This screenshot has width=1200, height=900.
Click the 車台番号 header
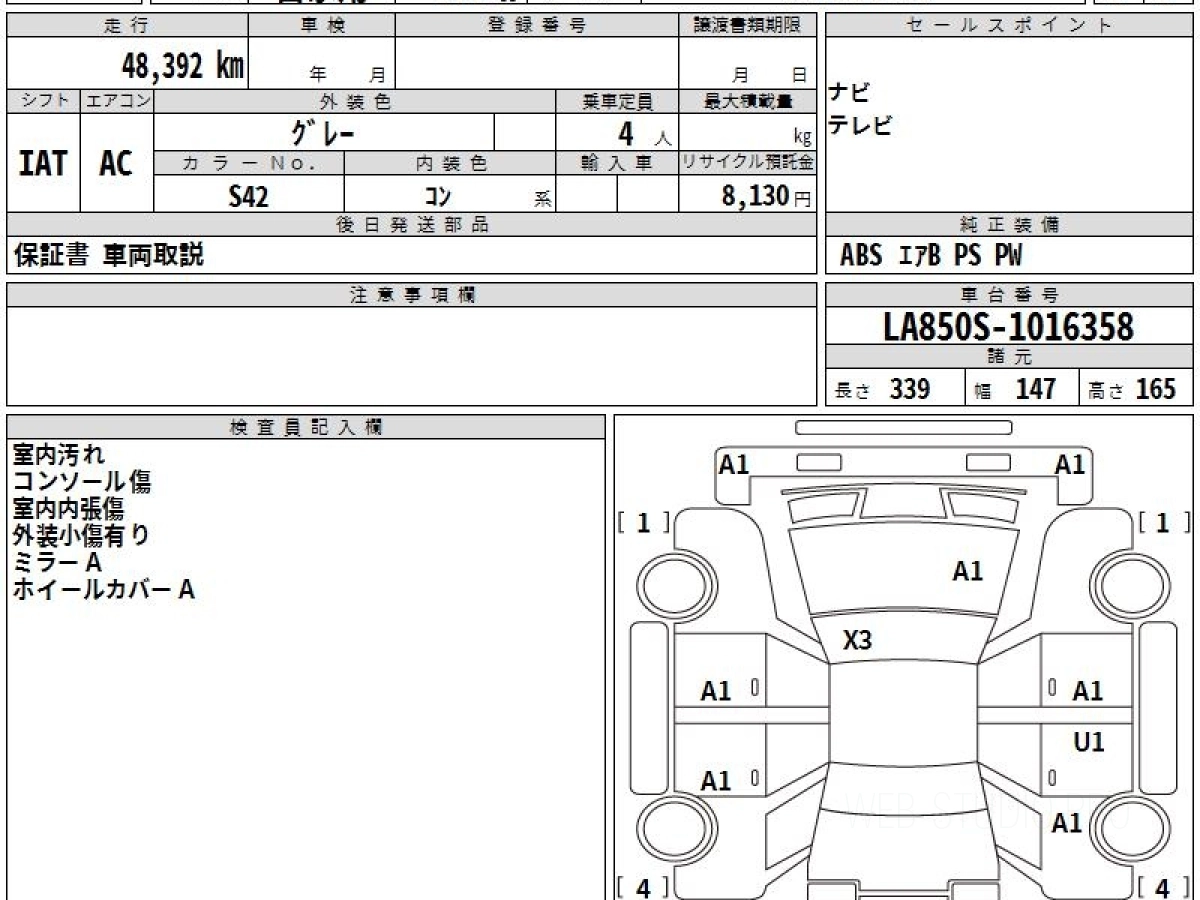[1009, 295]
